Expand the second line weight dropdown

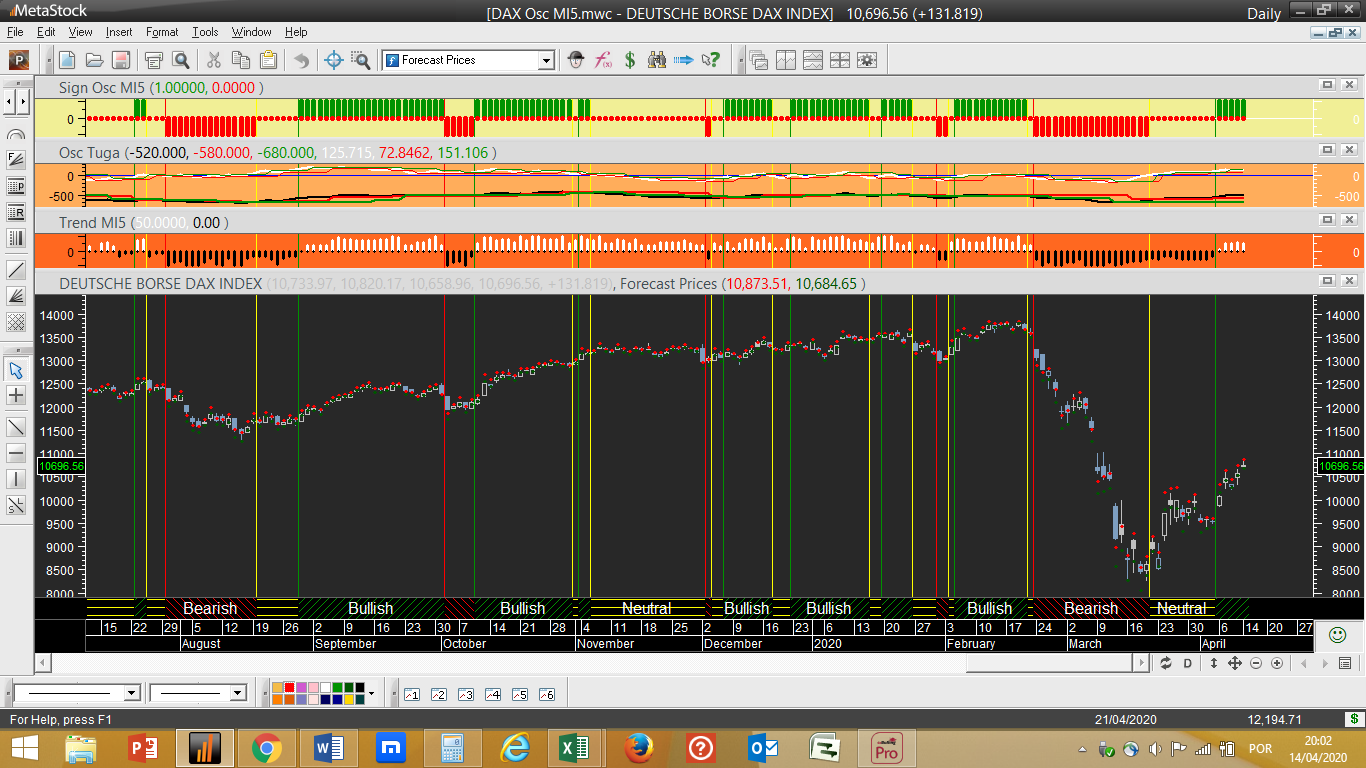(237, 693)
